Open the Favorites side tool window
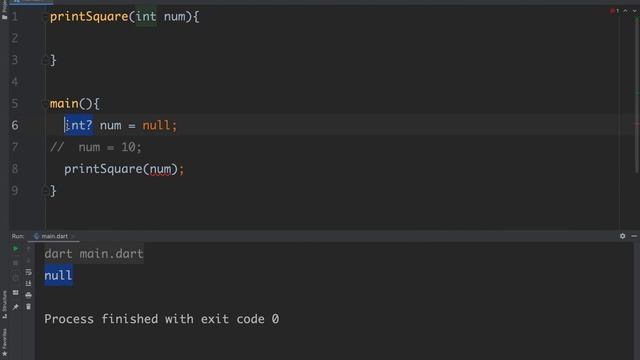 (x=4, y=342)
